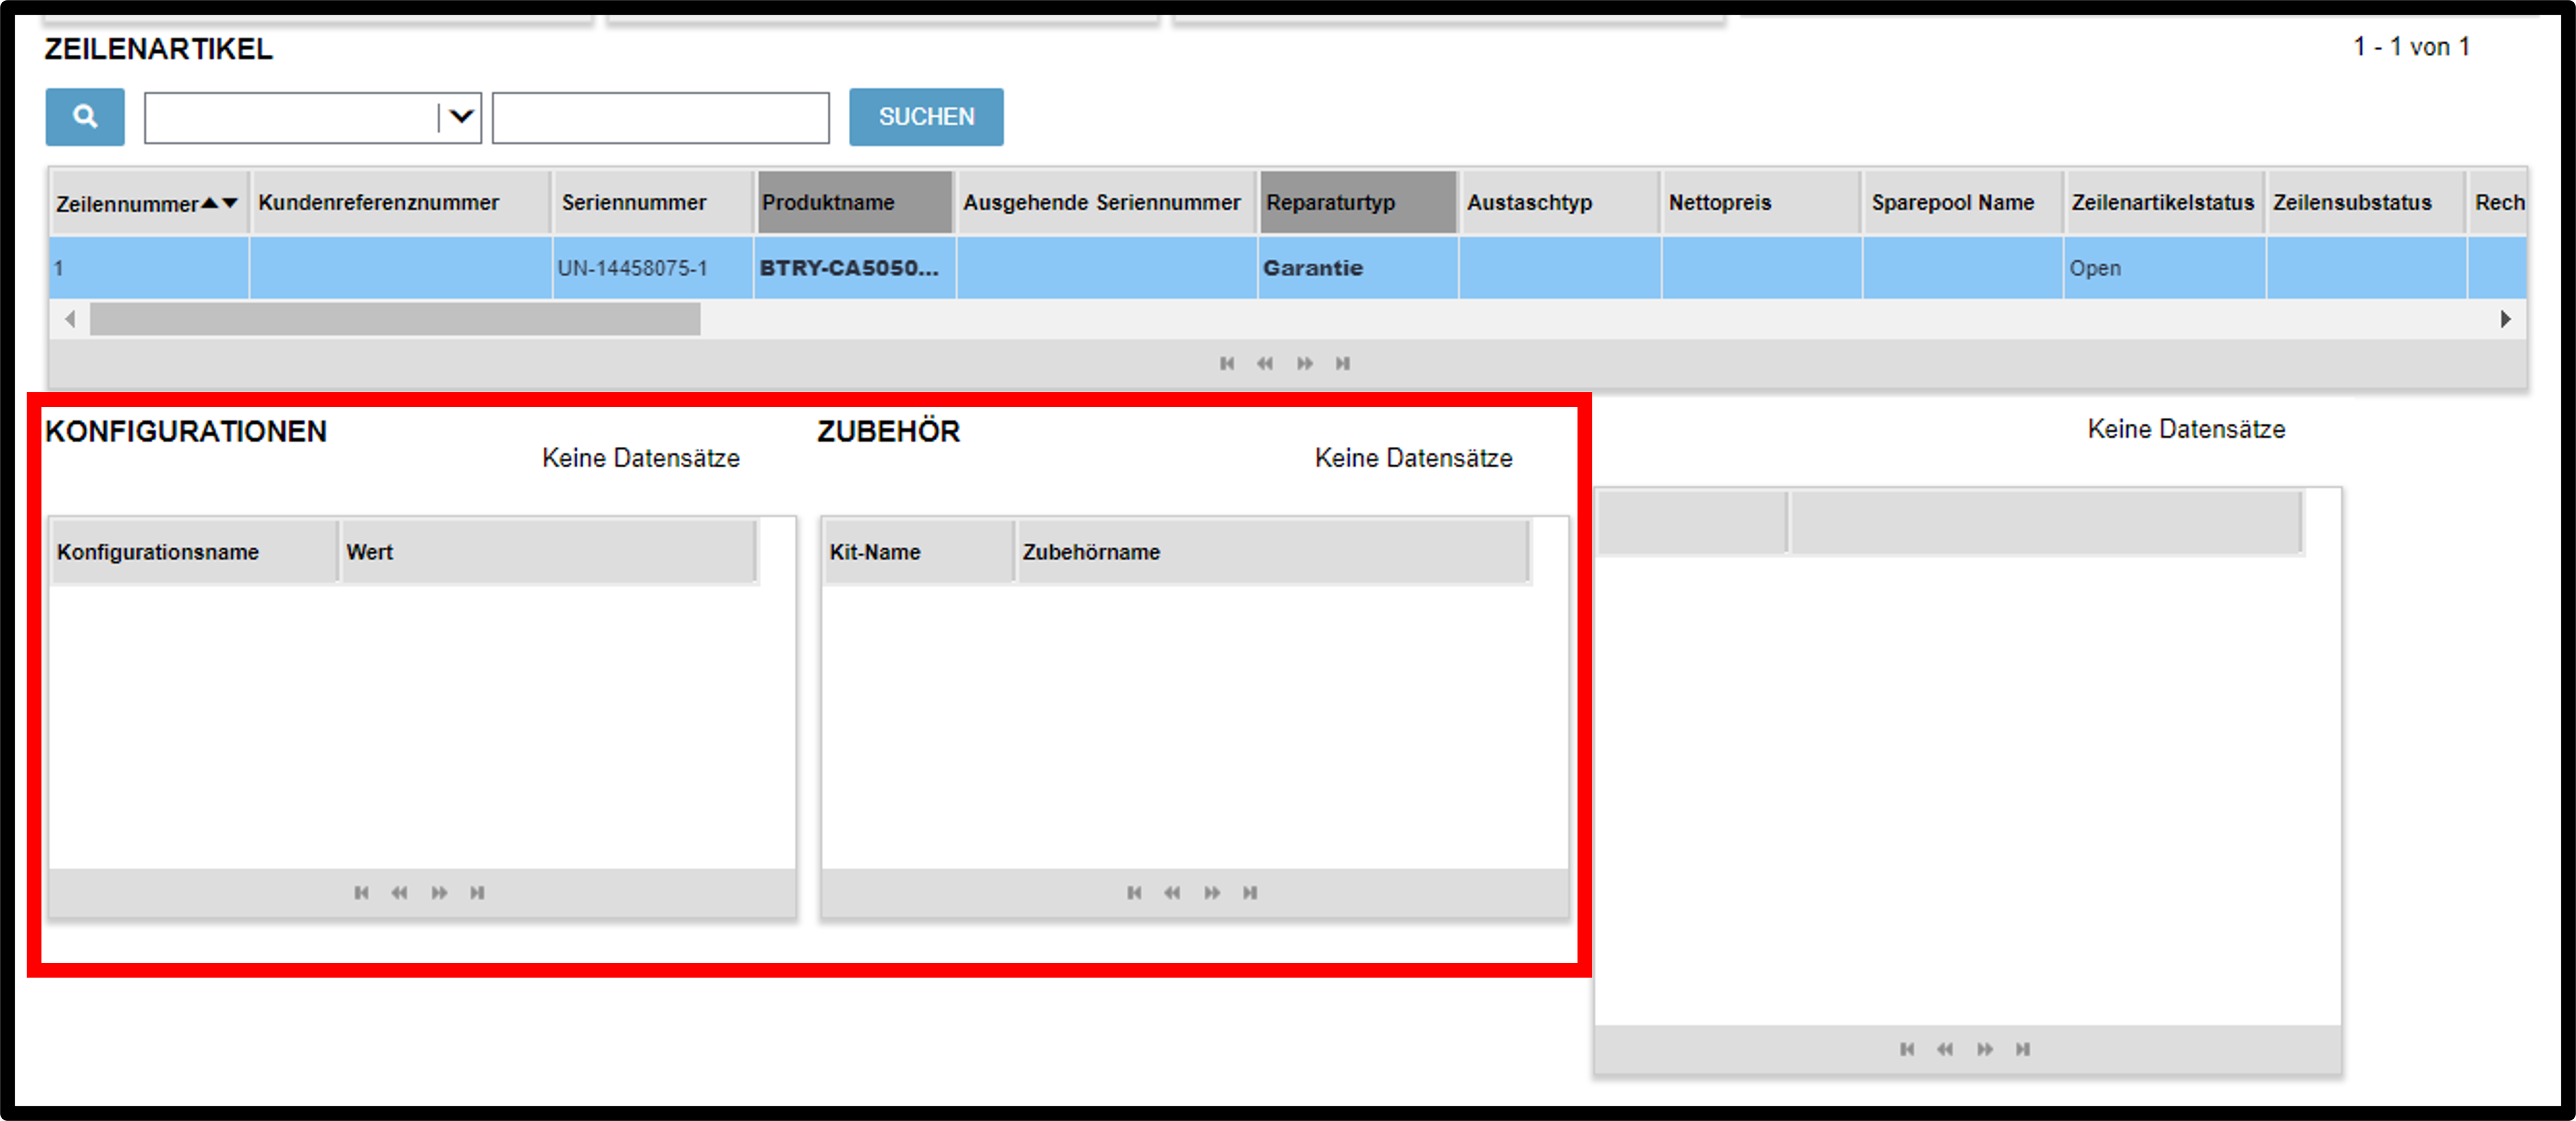This screenshot has height=1121, width=2576.
Task: Go to previous page in rightmost unnamed panel pager
Action: click(1945, 1049)
